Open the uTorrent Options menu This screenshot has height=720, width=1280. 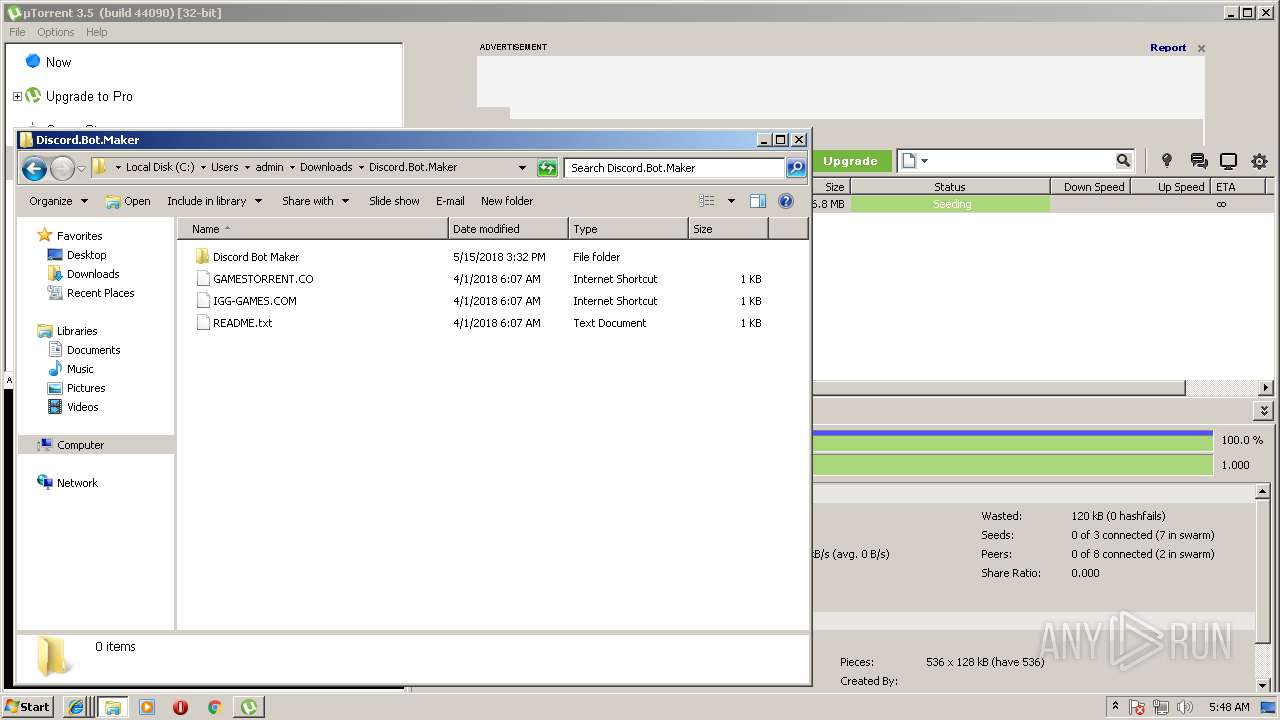point(56,32)
